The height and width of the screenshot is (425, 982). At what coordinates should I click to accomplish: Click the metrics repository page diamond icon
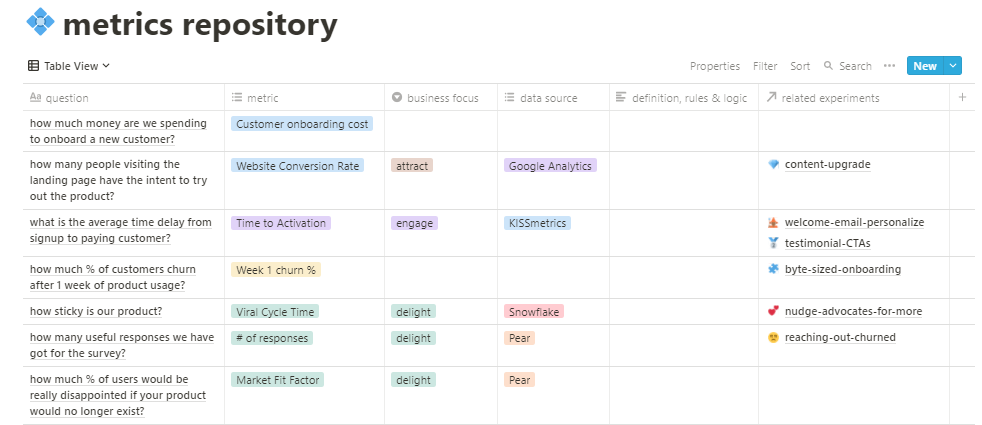pyautogui.click(x=41, y=22)
